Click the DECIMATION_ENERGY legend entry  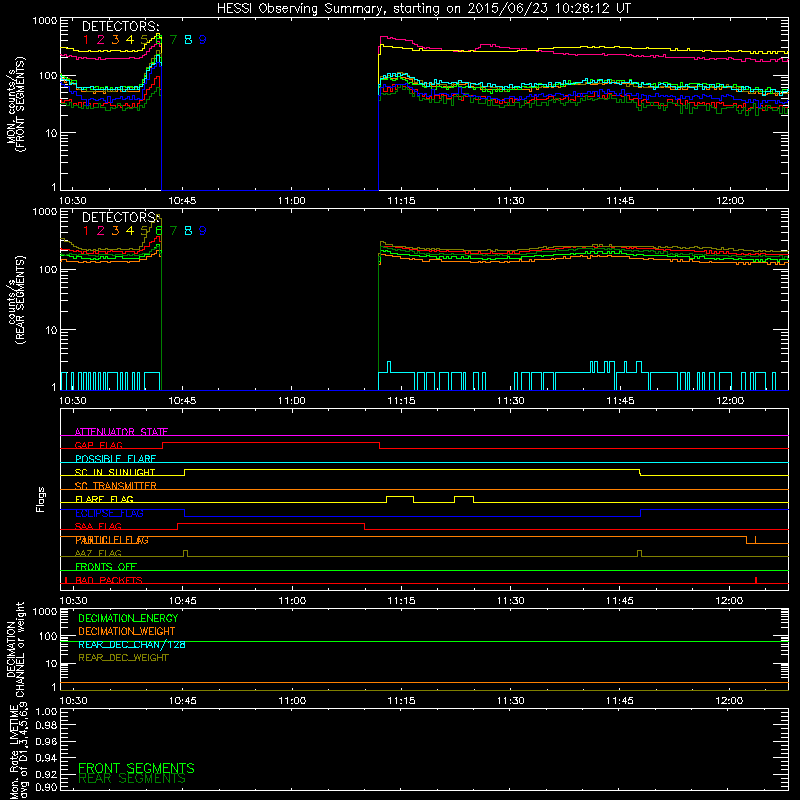pyautogui.click(x=128, y=618)
